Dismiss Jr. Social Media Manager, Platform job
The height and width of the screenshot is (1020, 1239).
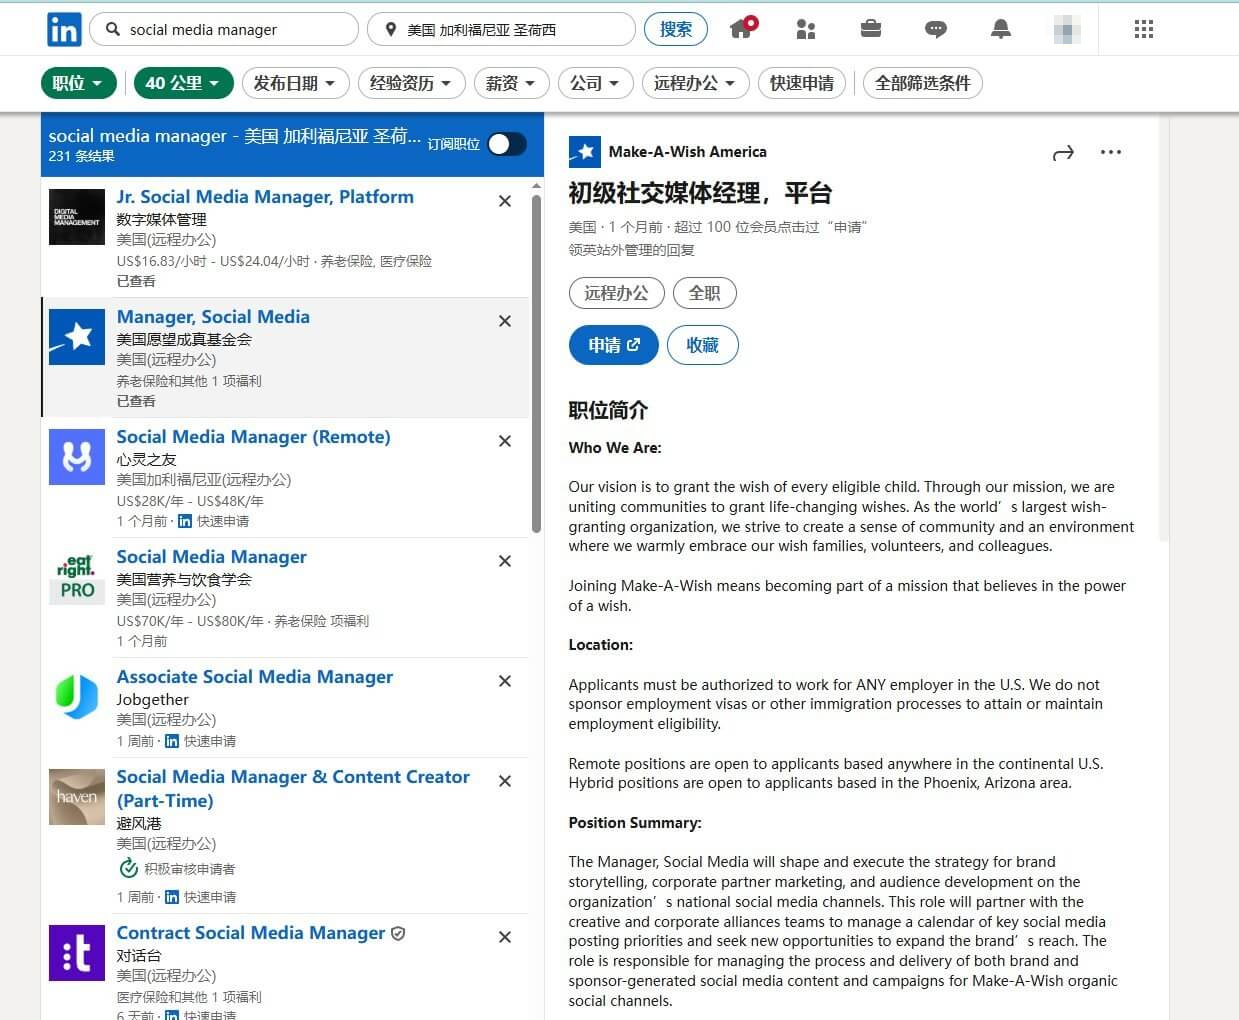pos(505,201)
